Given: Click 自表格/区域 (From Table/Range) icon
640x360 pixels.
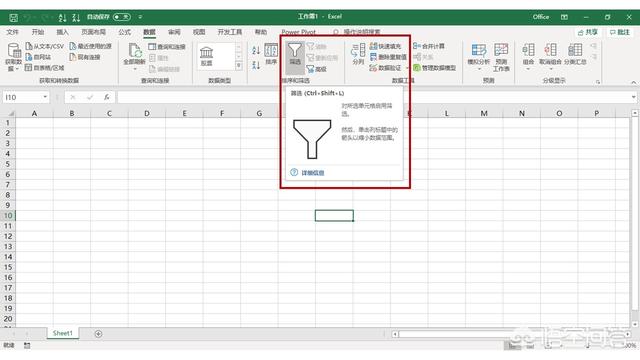Looking at the screenshot, I should [x=29, y=67].
